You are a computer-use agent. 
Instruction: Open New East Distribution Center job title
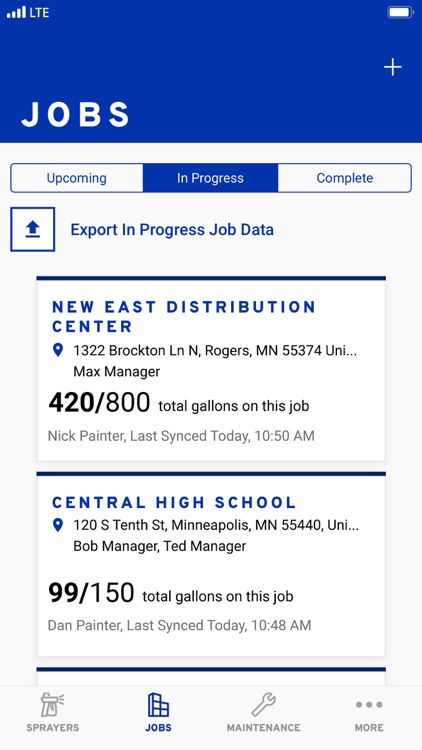coord(184,317)
